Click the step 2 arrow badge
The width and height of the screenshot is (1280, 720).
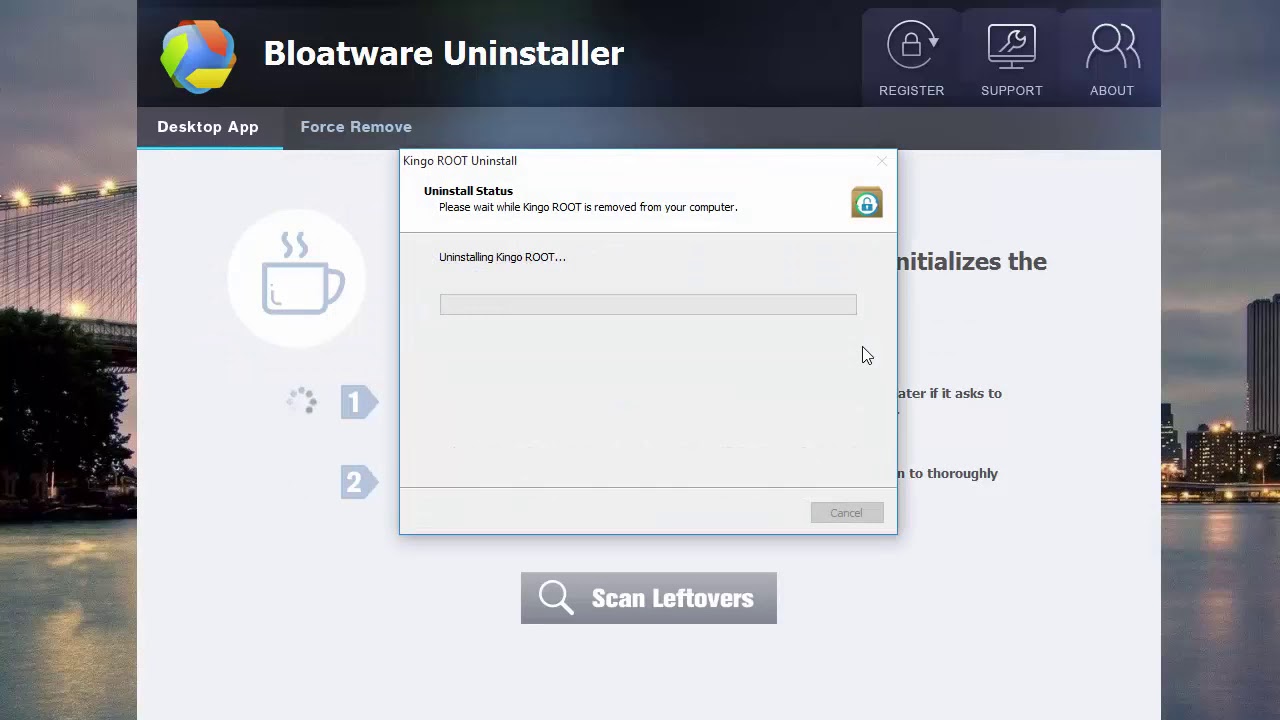(359, 482)
